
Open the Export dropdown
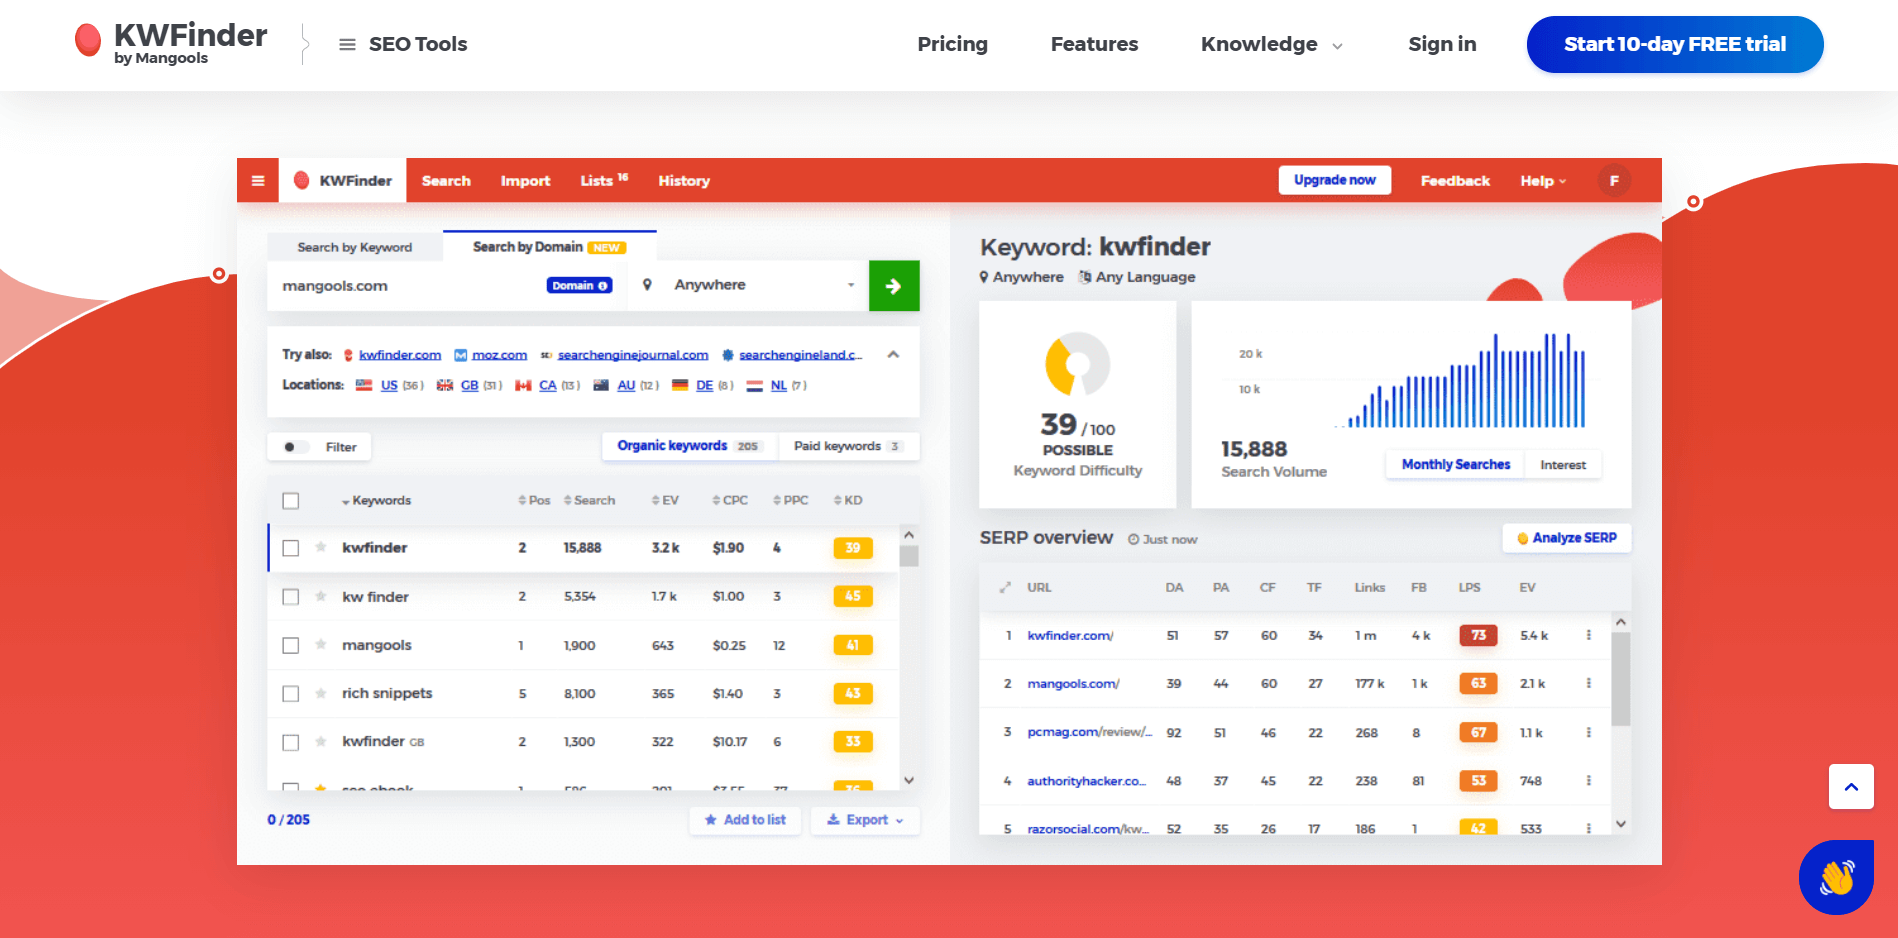click(865, 820)
